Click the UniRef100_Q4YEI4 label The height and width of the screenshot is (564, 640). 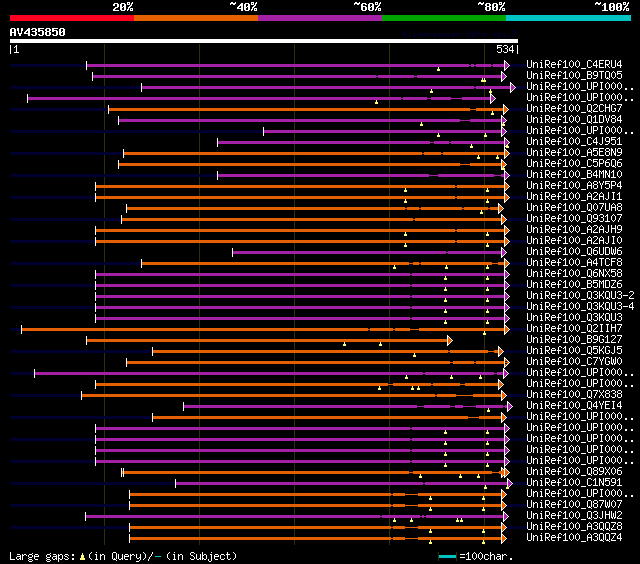click(x=574, y=406)
